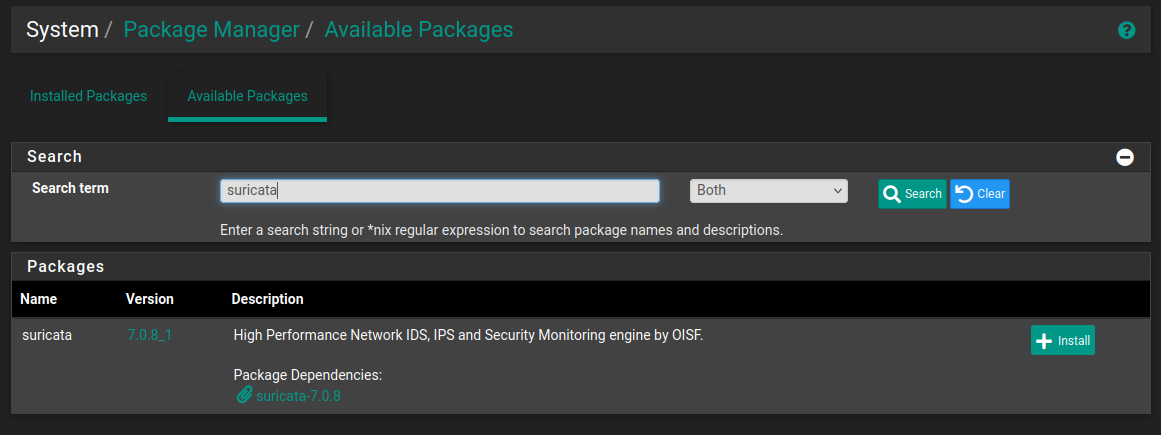Reset the search with Clear button

(980, 194)
